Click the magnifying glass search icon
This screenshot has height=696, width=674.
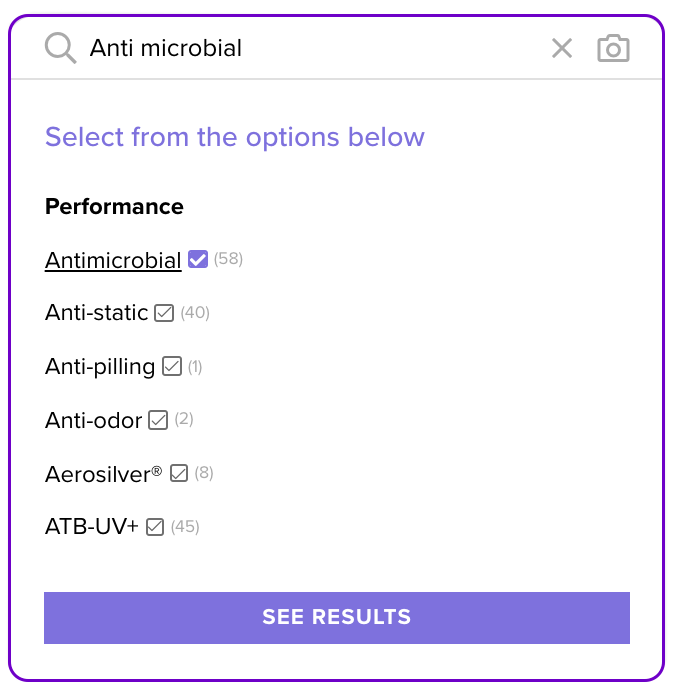(x=60, y=48)
